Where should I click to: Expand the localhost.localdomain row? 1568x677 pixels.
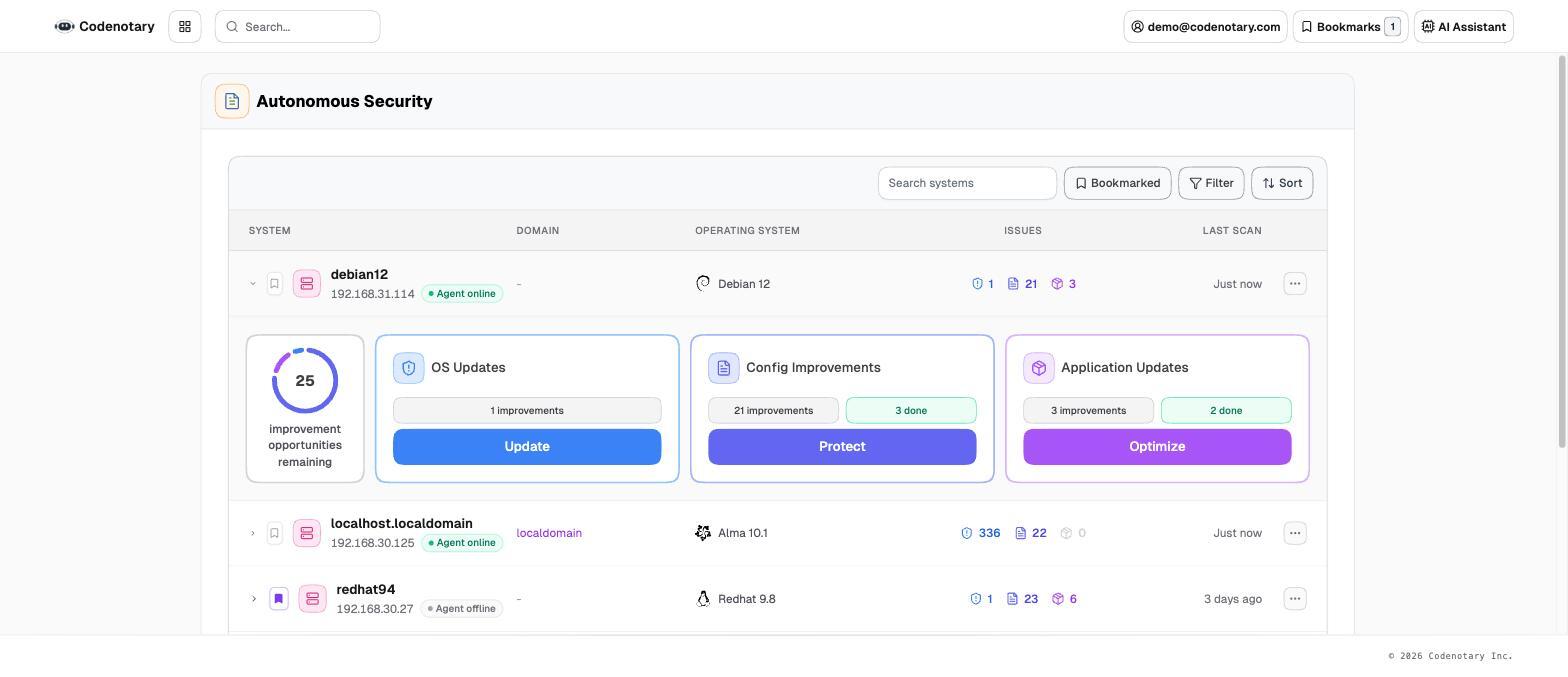click(x=253, y=533)
